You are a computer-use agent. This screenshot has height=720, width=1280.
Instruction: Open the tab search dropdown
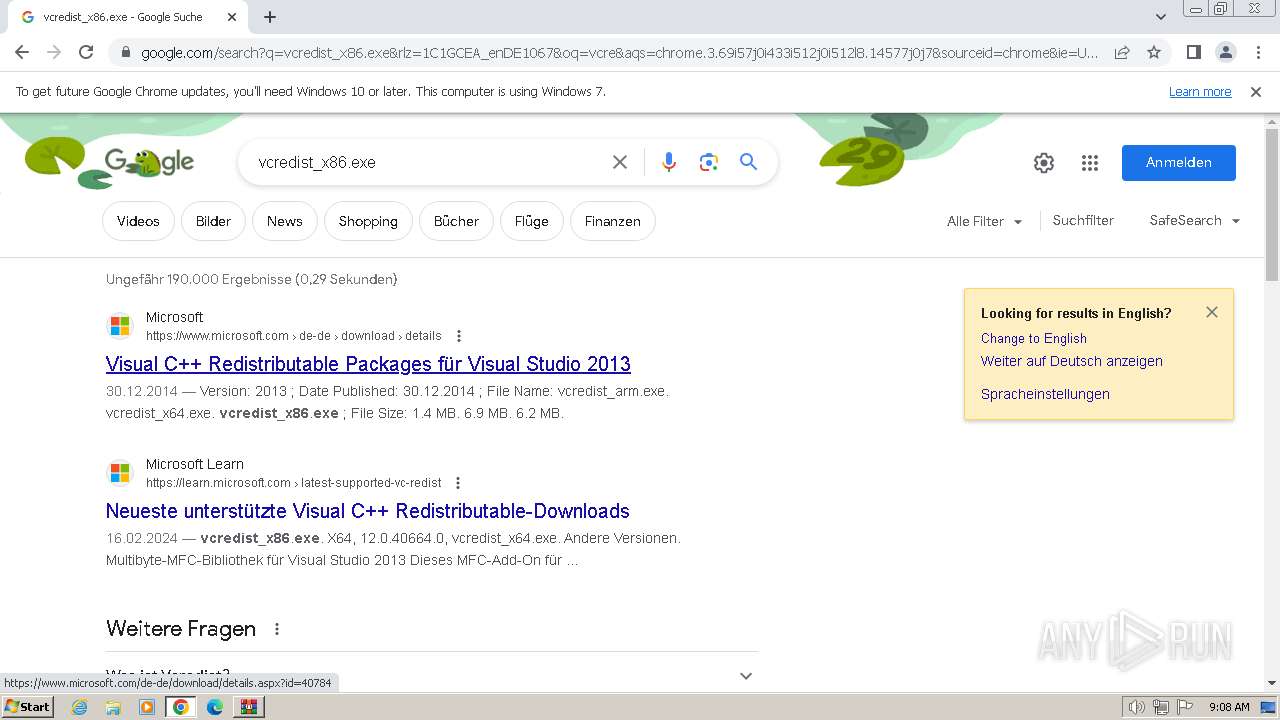point(1161,17)
